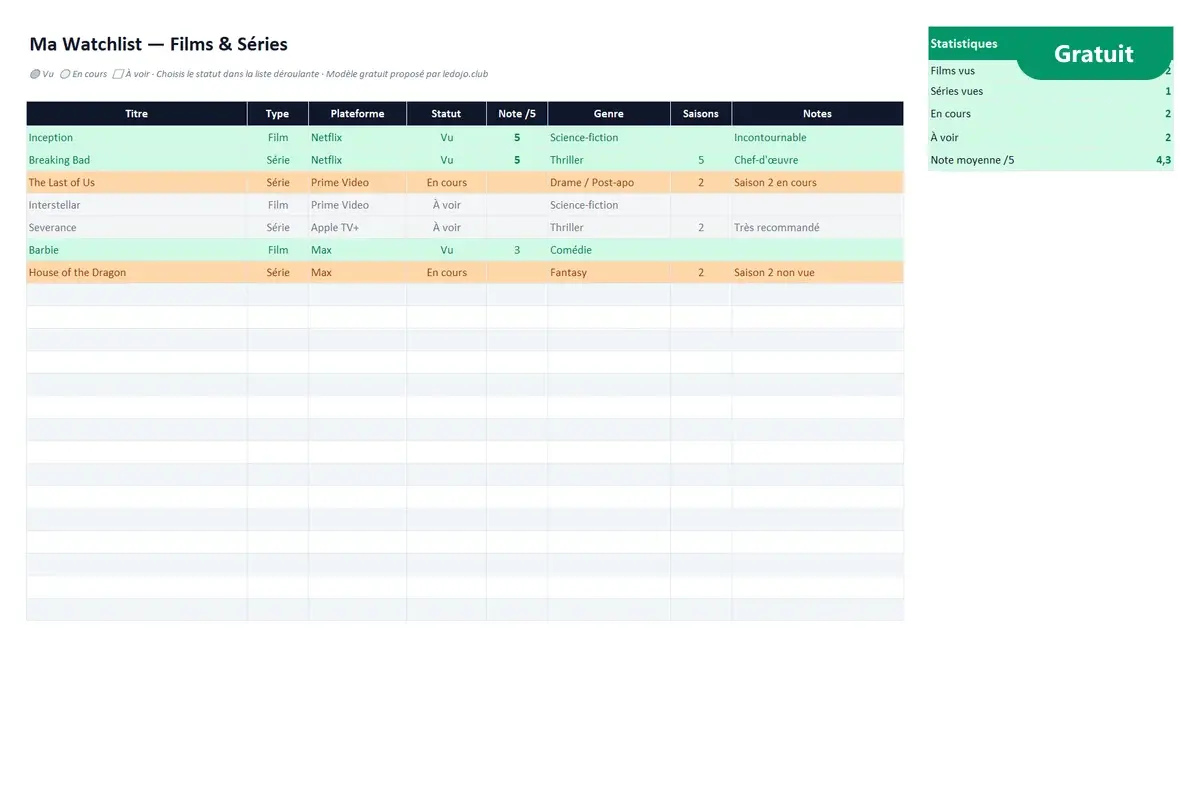Select the "Saison 2 en cours" note

(775, 182)
